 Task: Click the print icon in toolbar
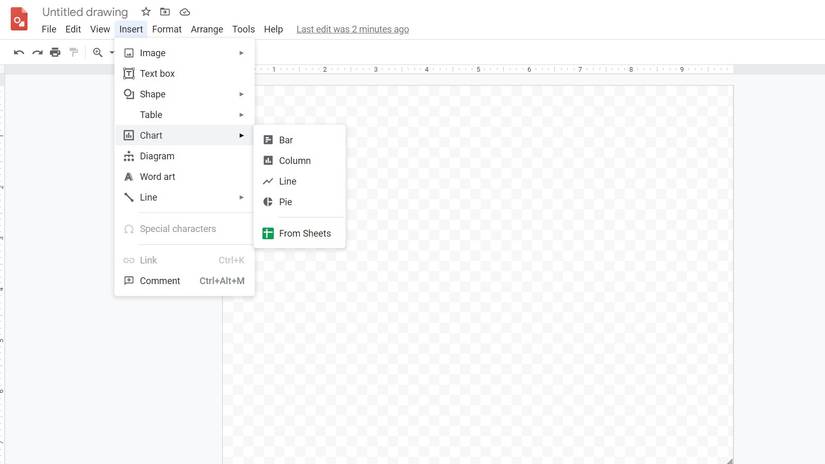pyautogui.click(x=55, y=52)
